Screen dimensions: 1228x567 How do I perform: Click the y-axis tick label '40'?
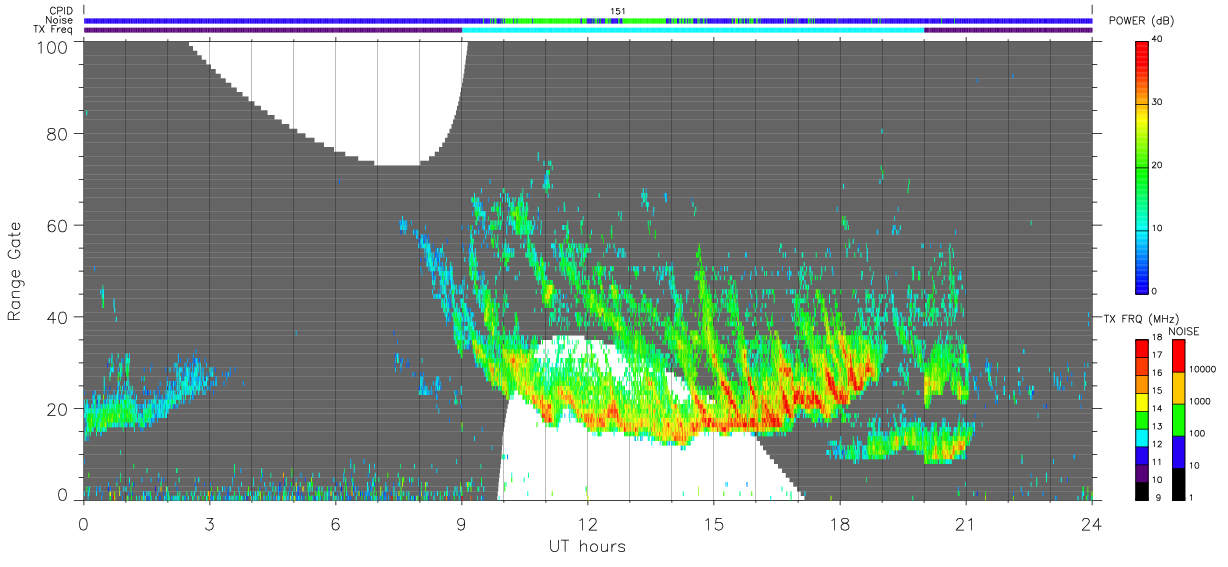[57, 317]
